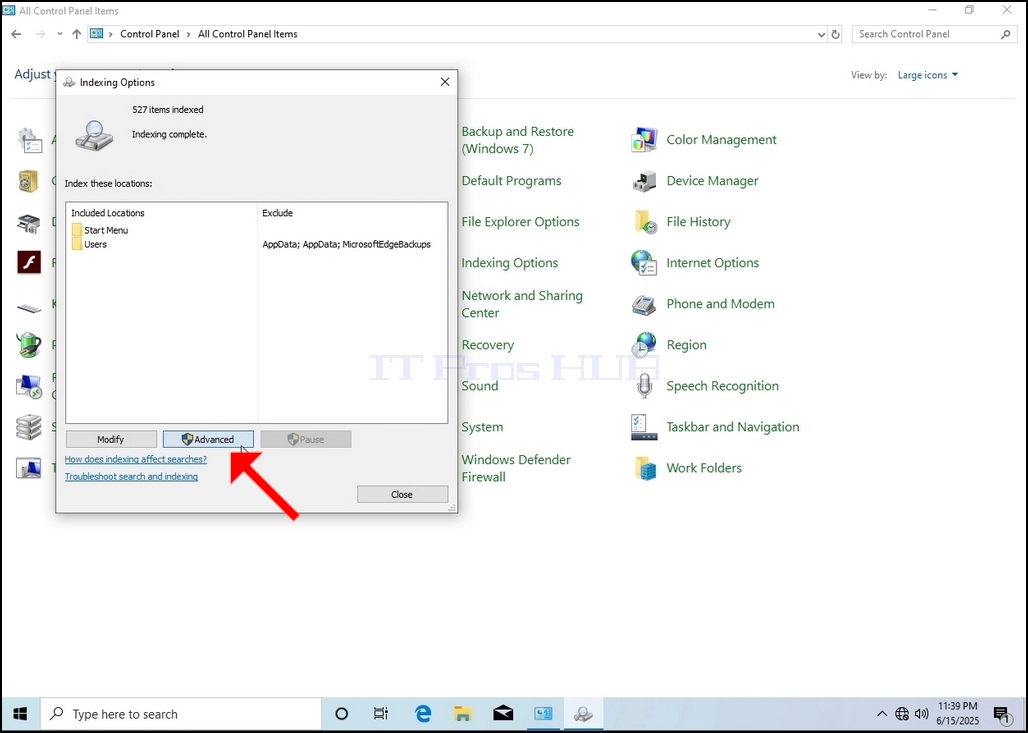Select the Users folder in Included Locations

tap(89, 244)
